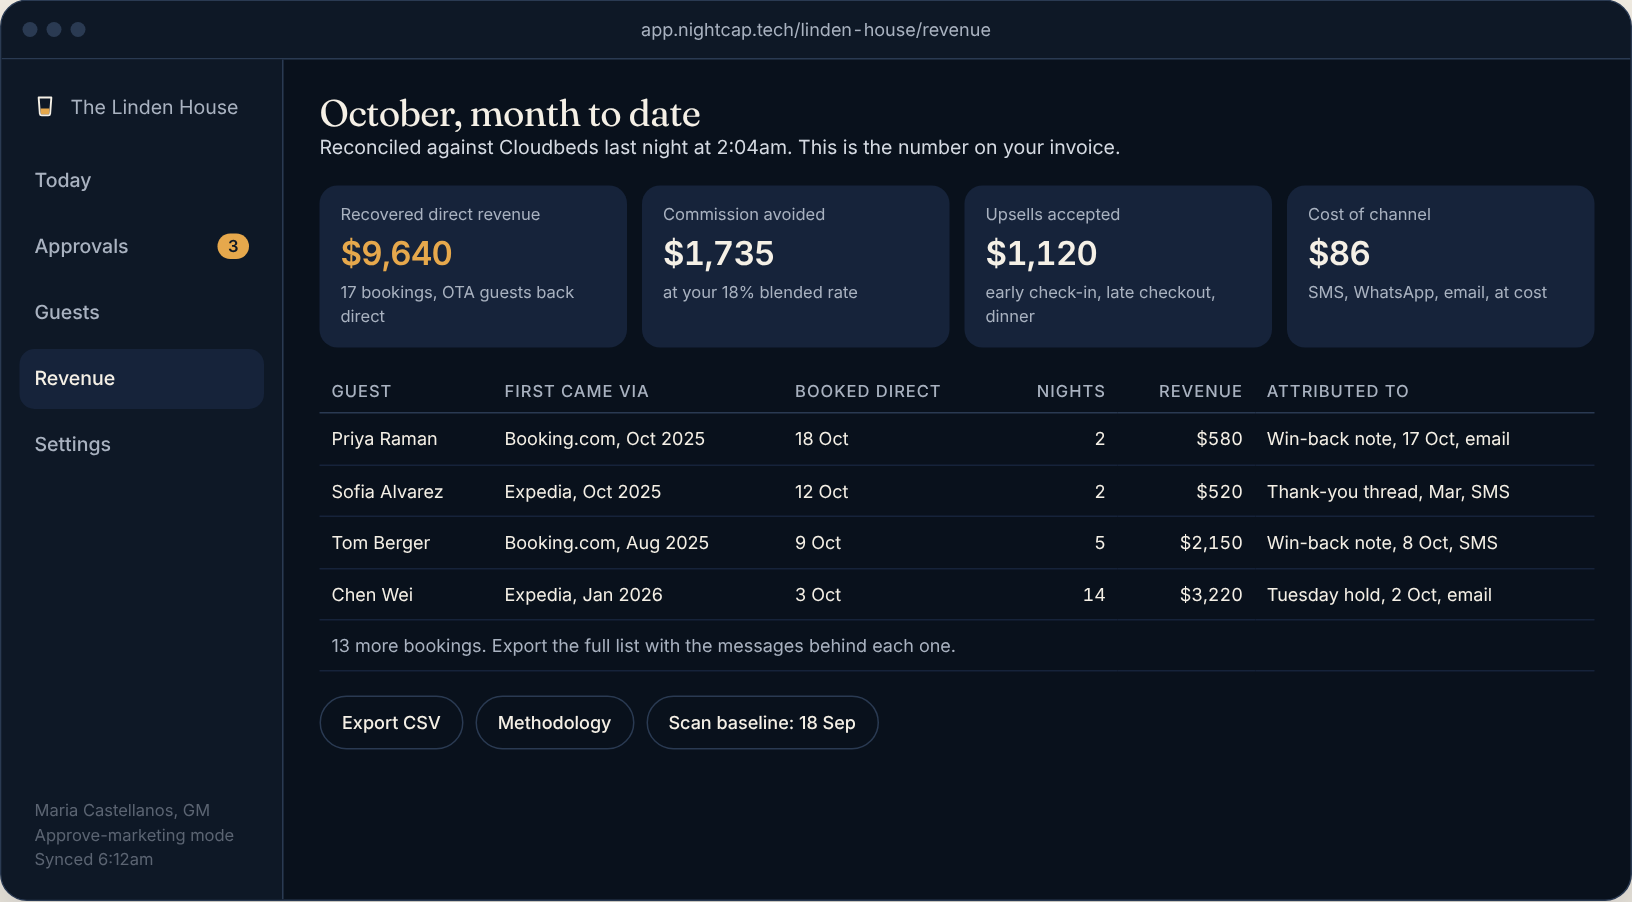Image resolution: width=1632 pixels, height=902 pixels.
Task: Click the NIGHTS column header
Action: (x=1070, y=391)
